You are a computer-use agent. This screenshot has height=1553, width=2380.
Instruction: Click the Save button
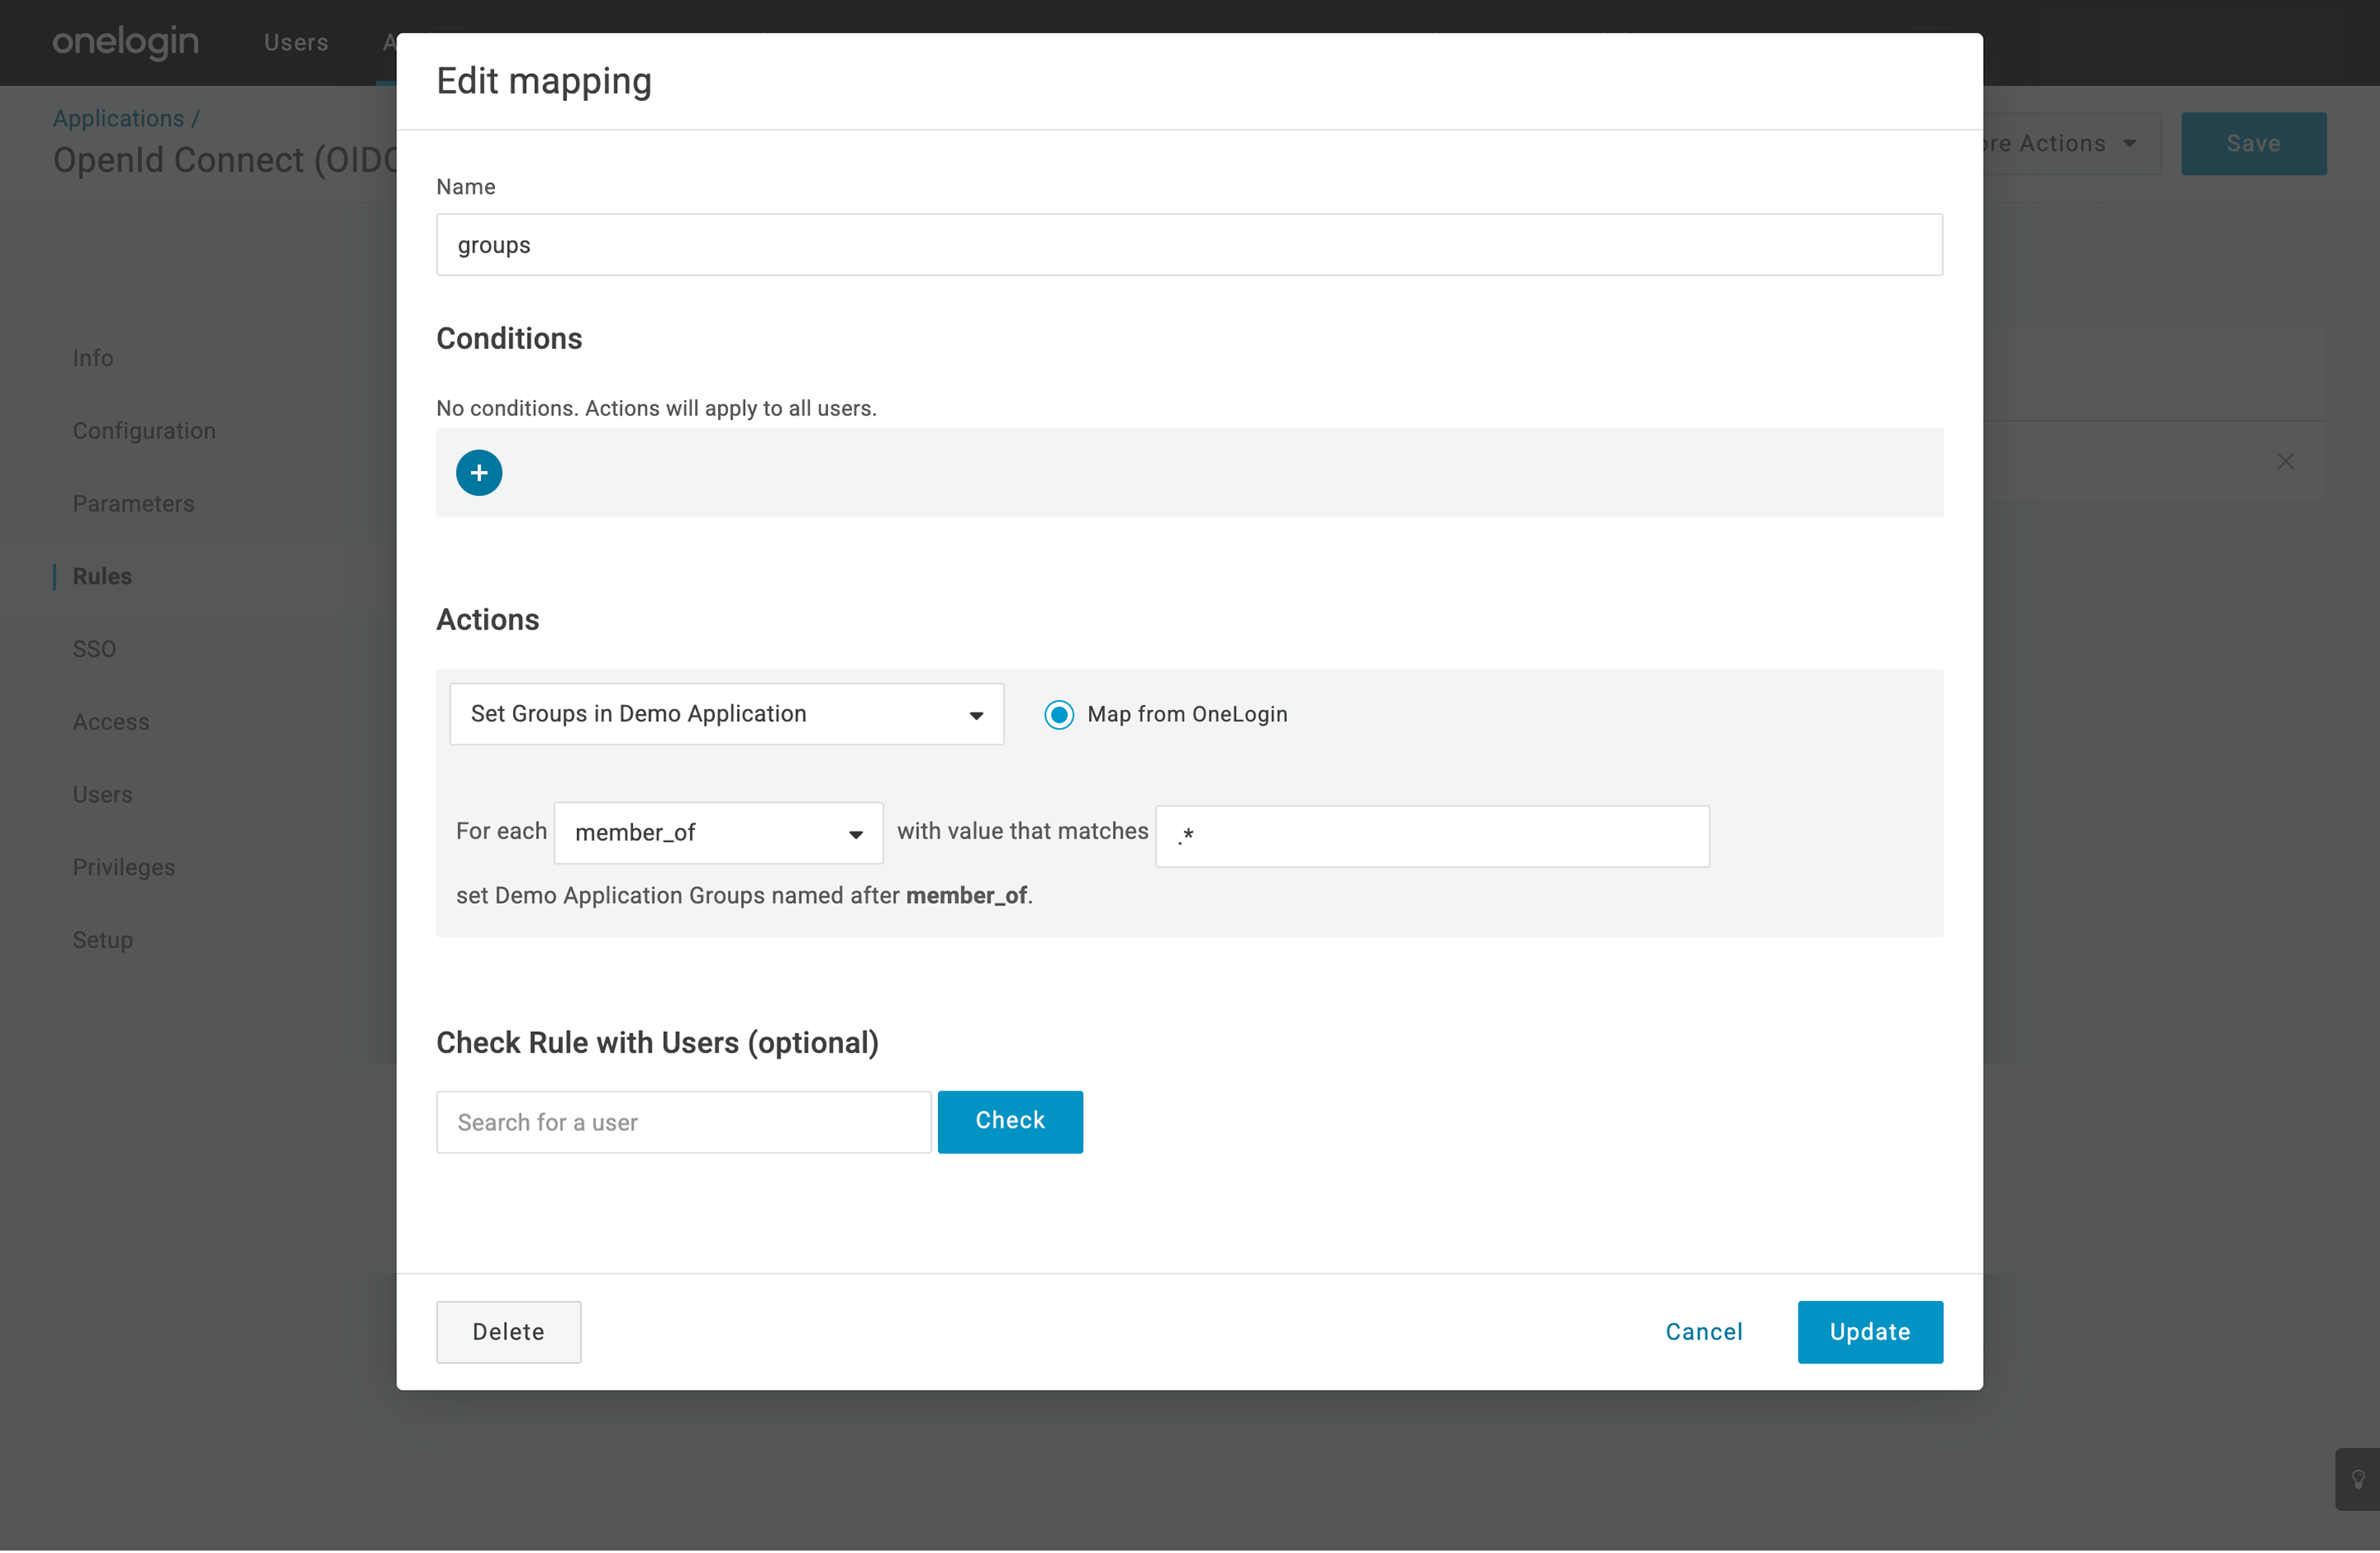(2253, 143)
